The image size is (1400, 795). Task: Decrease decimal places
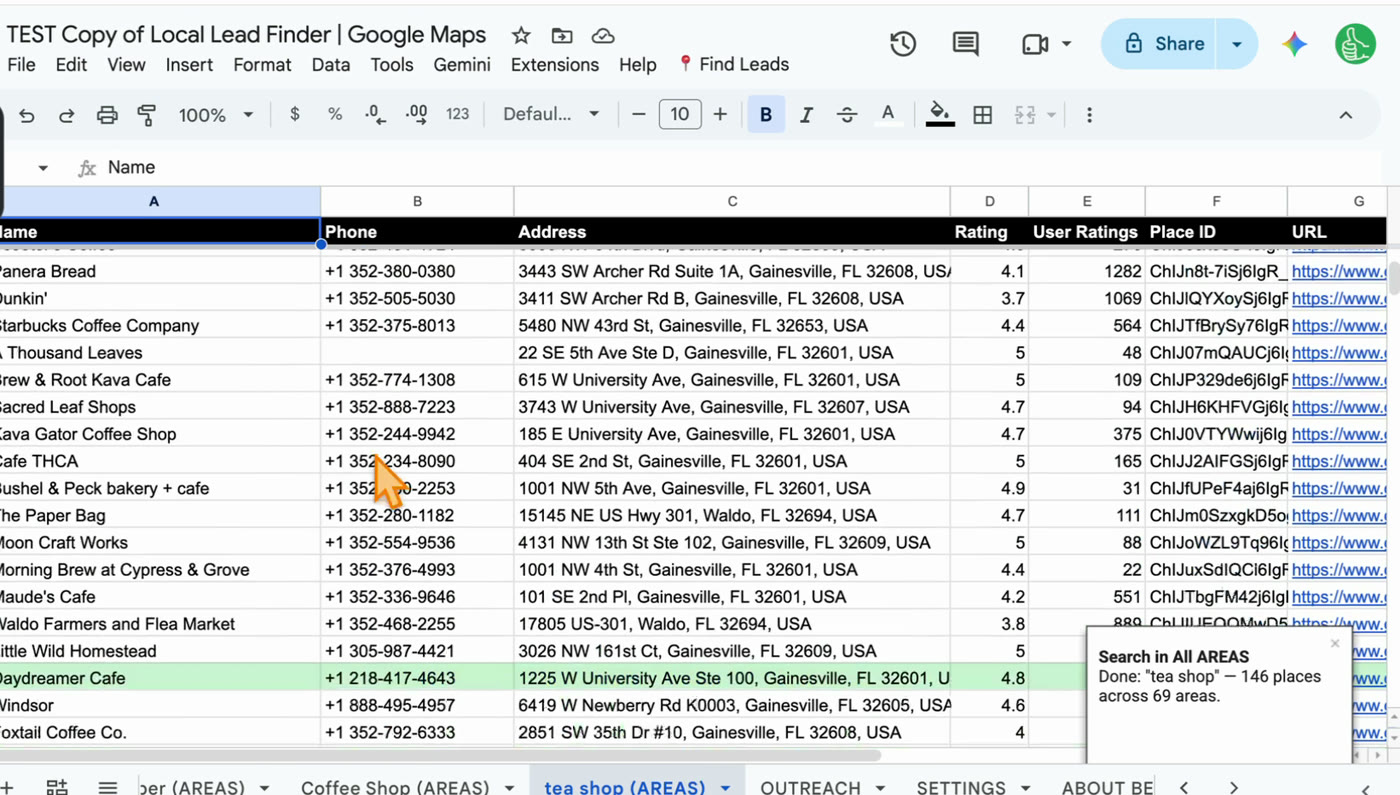(x=376, y=115)
